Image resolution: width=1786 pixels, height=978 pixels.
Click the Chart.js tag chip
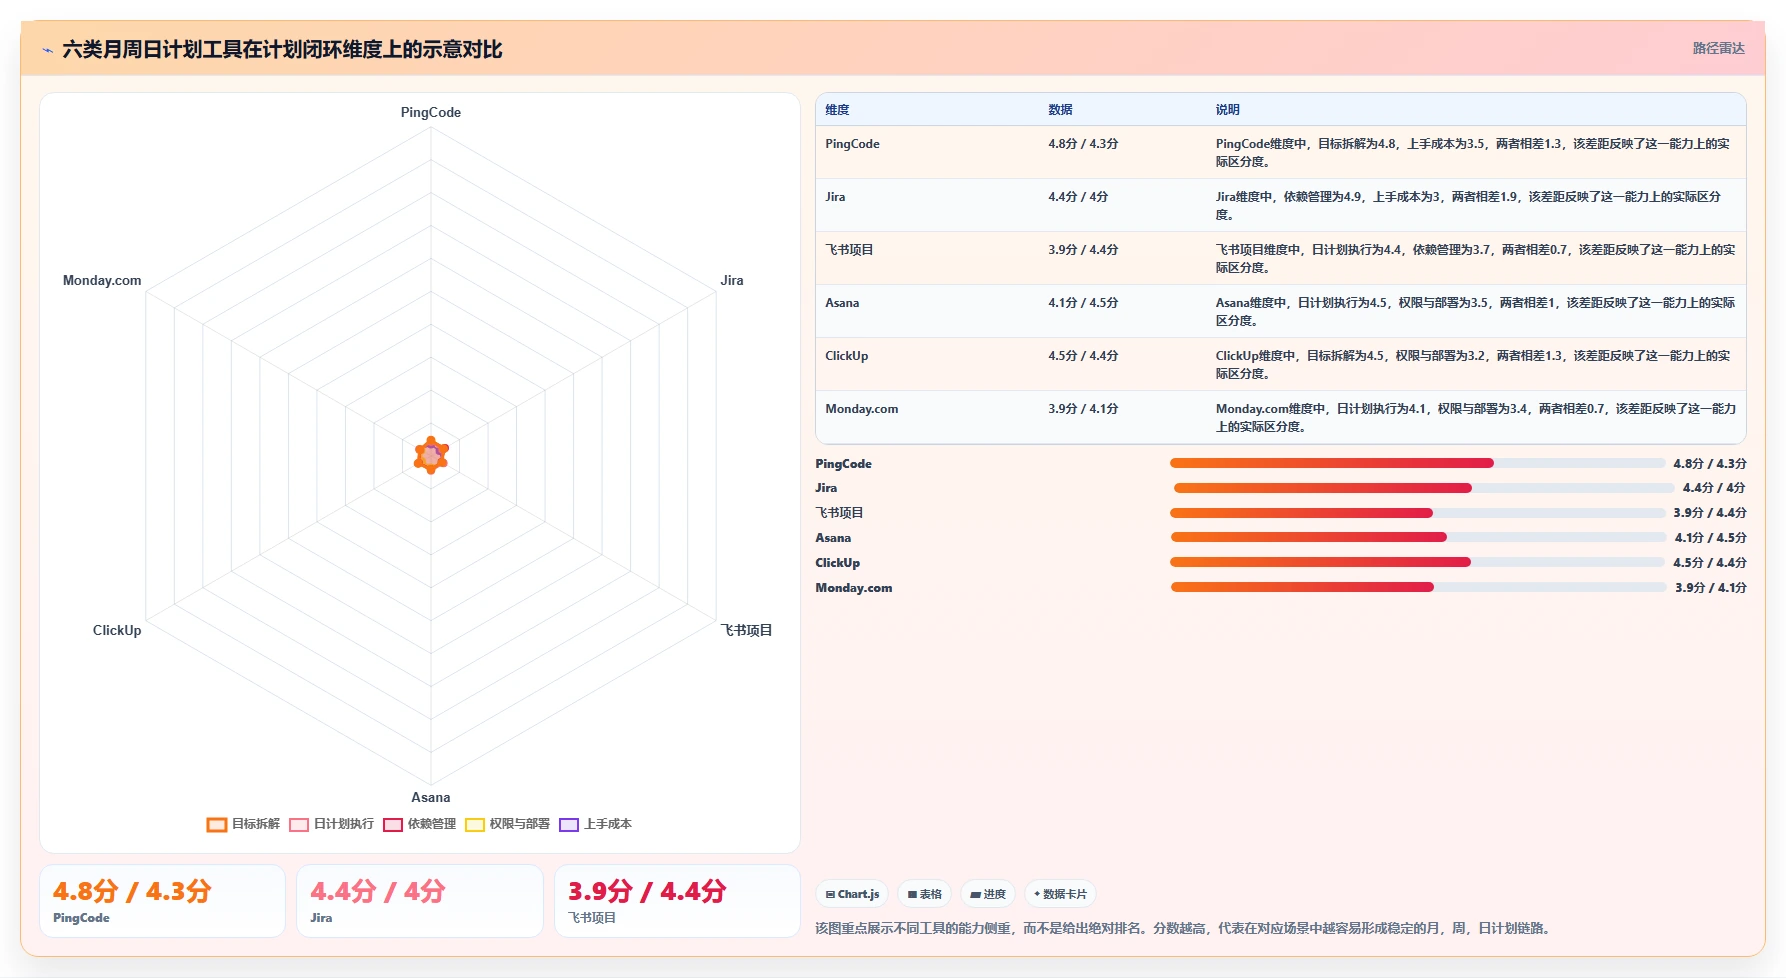[x=852, y=894]
